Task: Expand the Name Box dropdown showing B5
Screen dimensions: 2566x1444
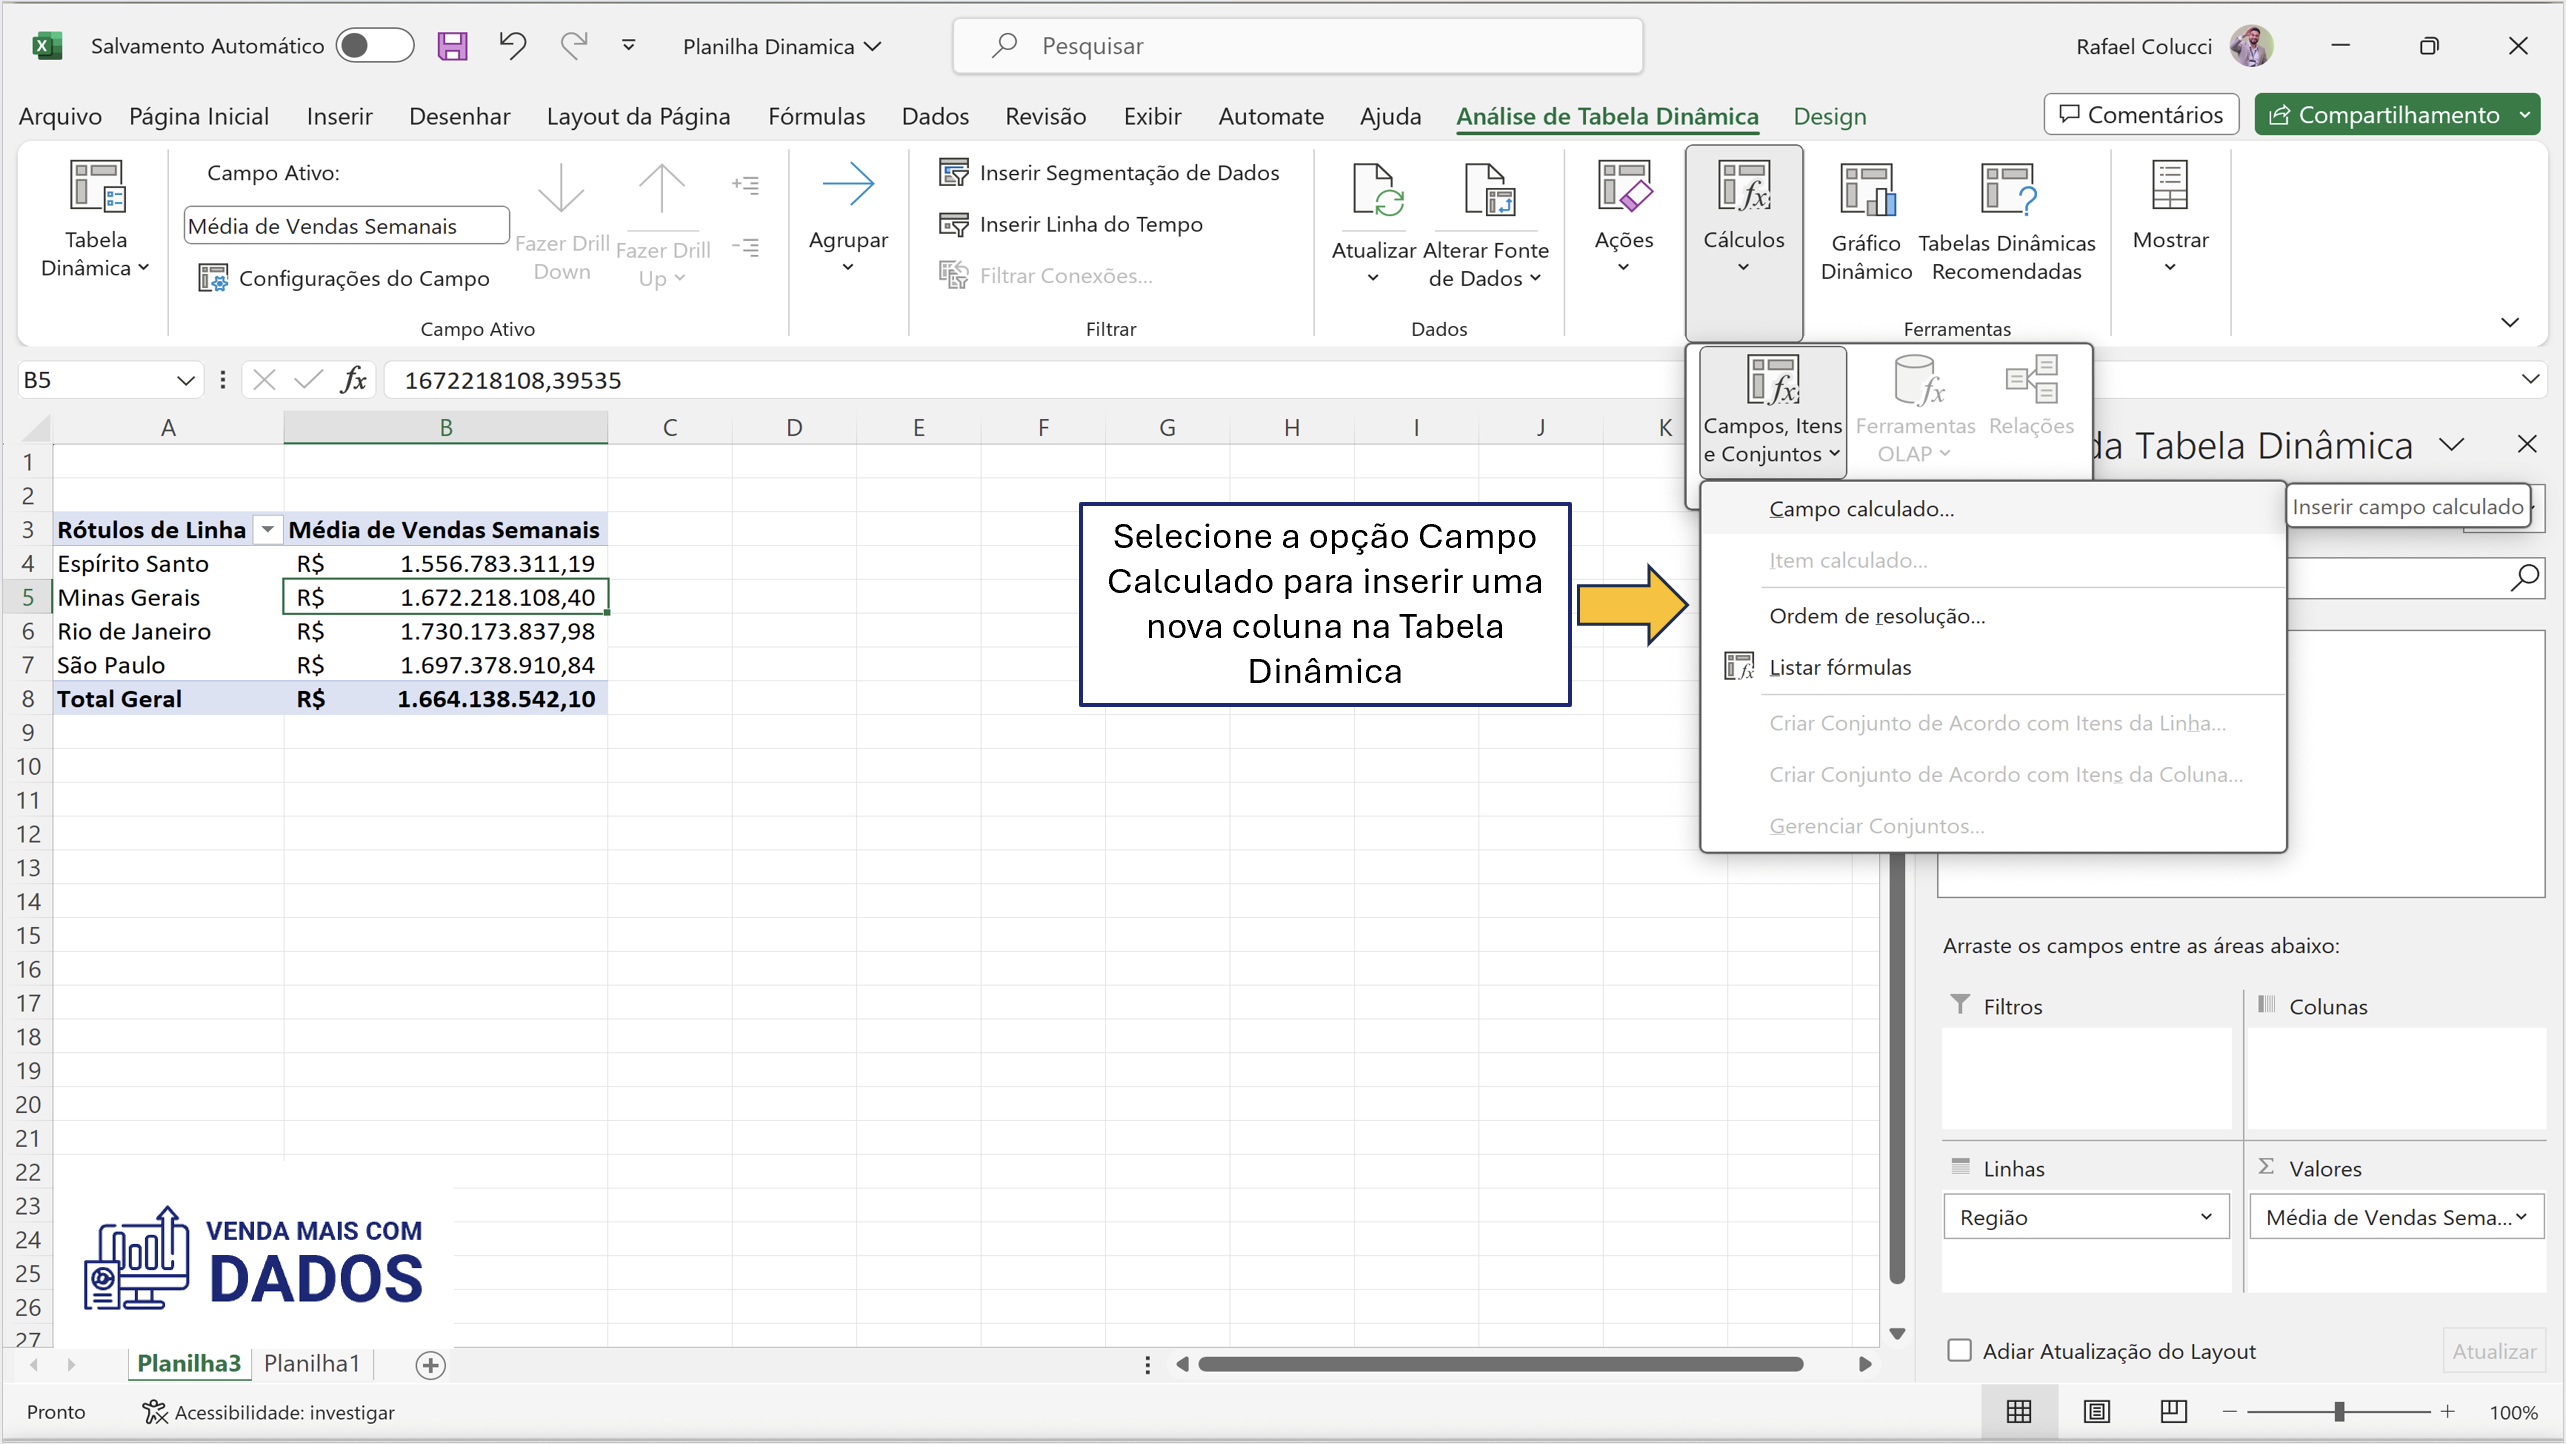Action: [186, 379]
